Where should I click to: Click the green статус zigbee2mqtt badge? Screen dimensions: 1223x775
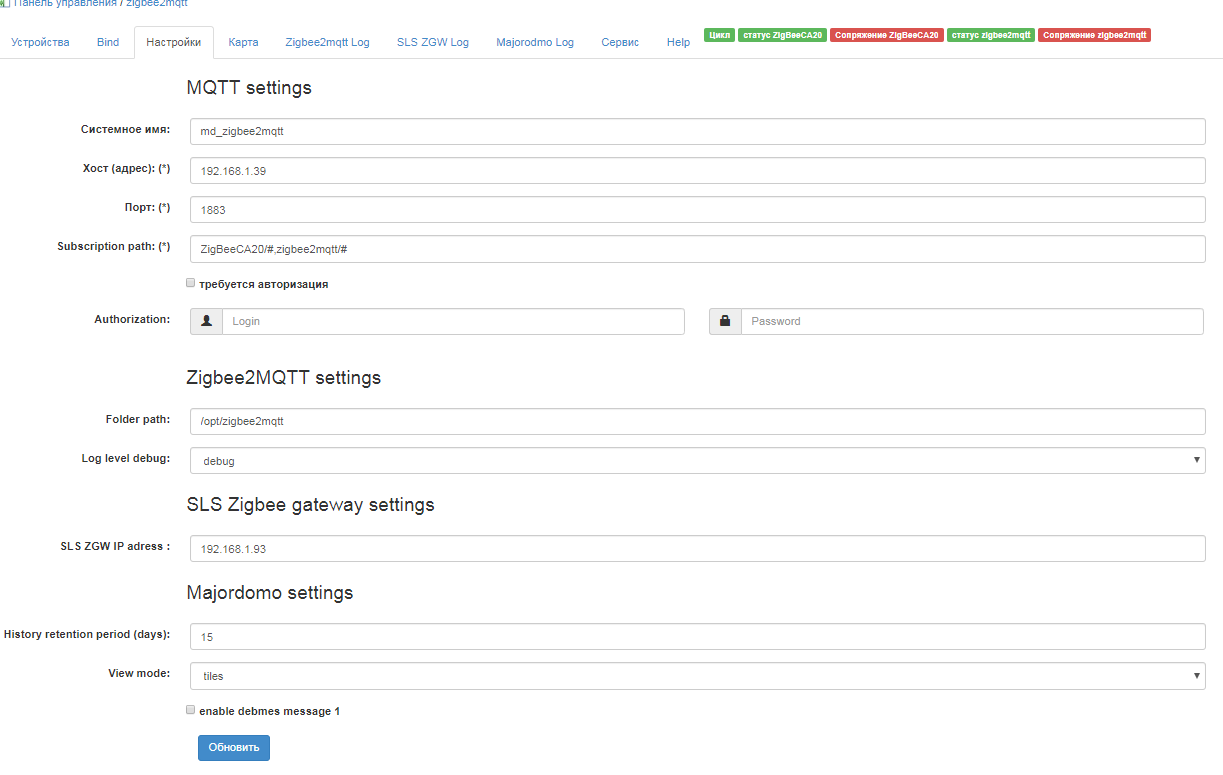click(991, 35)
